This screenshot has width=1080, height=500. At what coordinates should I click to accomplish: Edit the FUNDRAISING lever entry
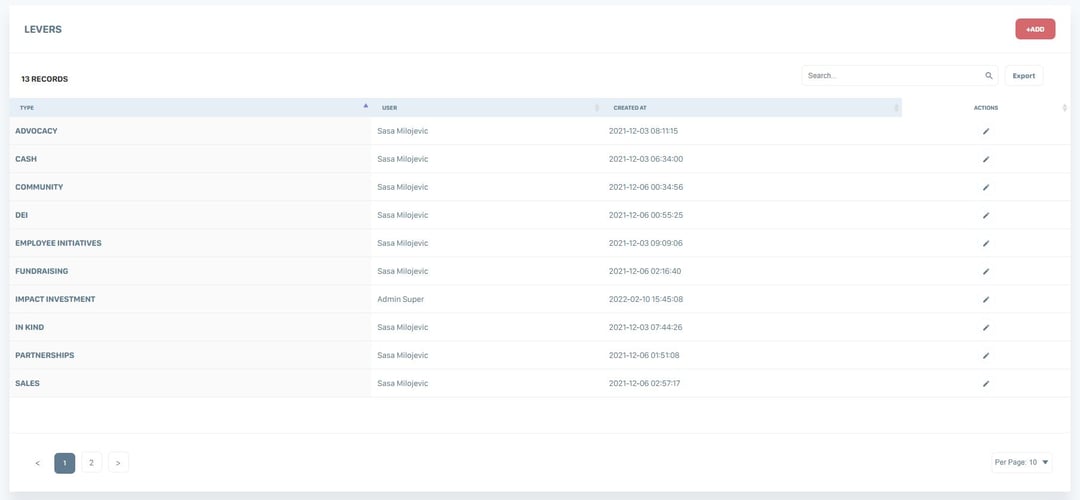[x=985, y=271]
